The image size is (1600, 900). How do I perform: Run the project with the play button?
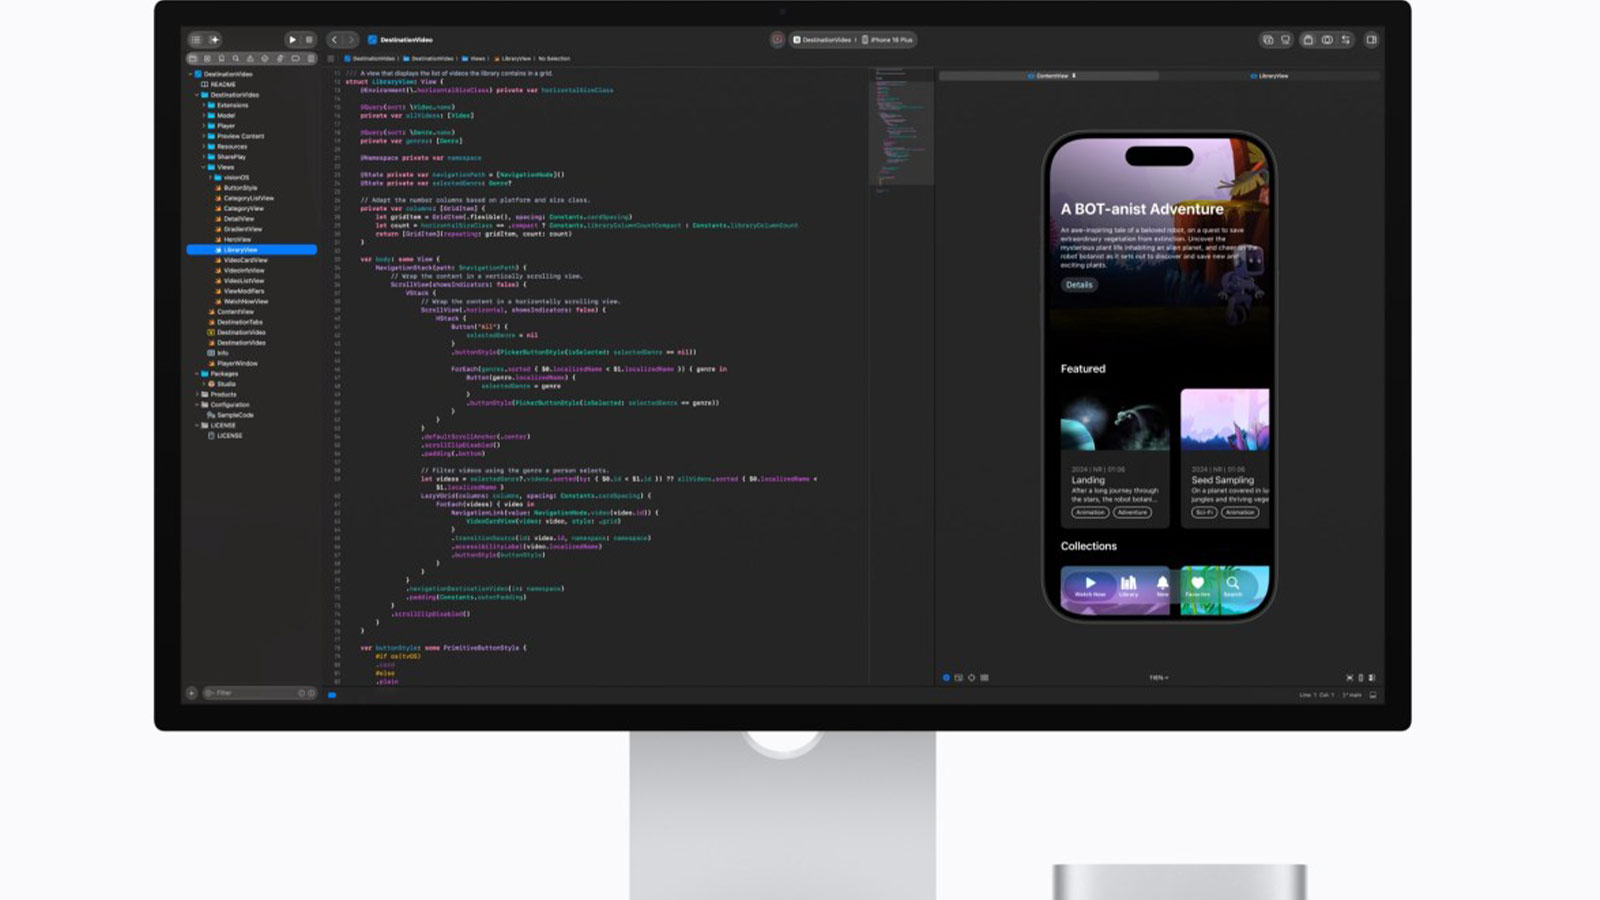click(x=292, y=40)
